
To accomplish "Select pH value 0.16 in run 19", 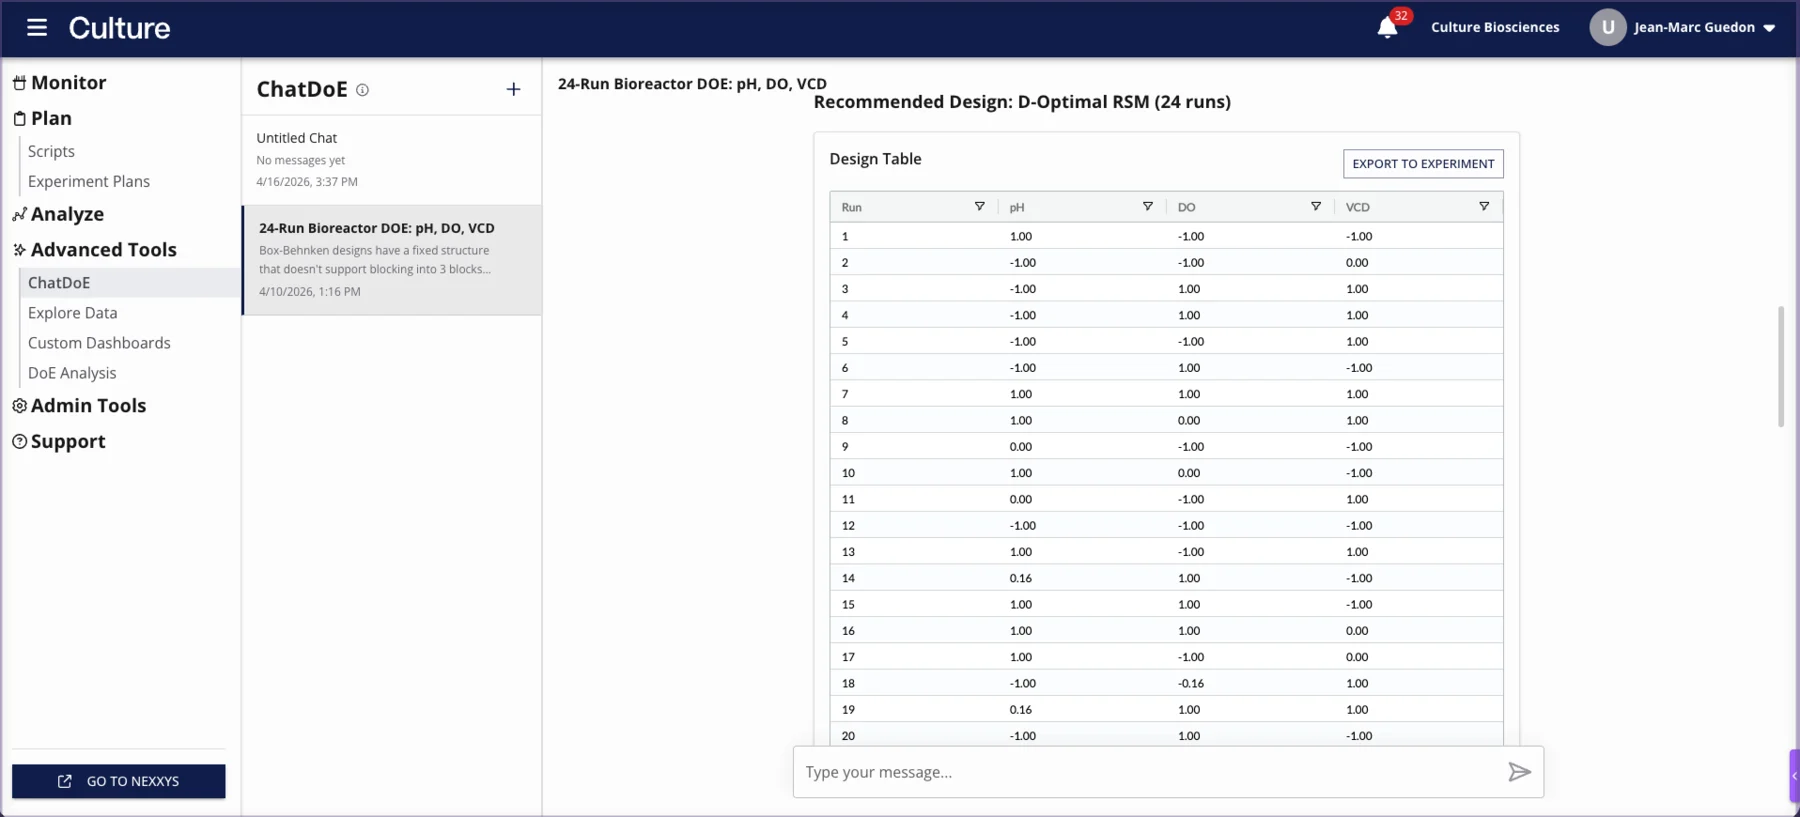I will [x=1020, y=710].
